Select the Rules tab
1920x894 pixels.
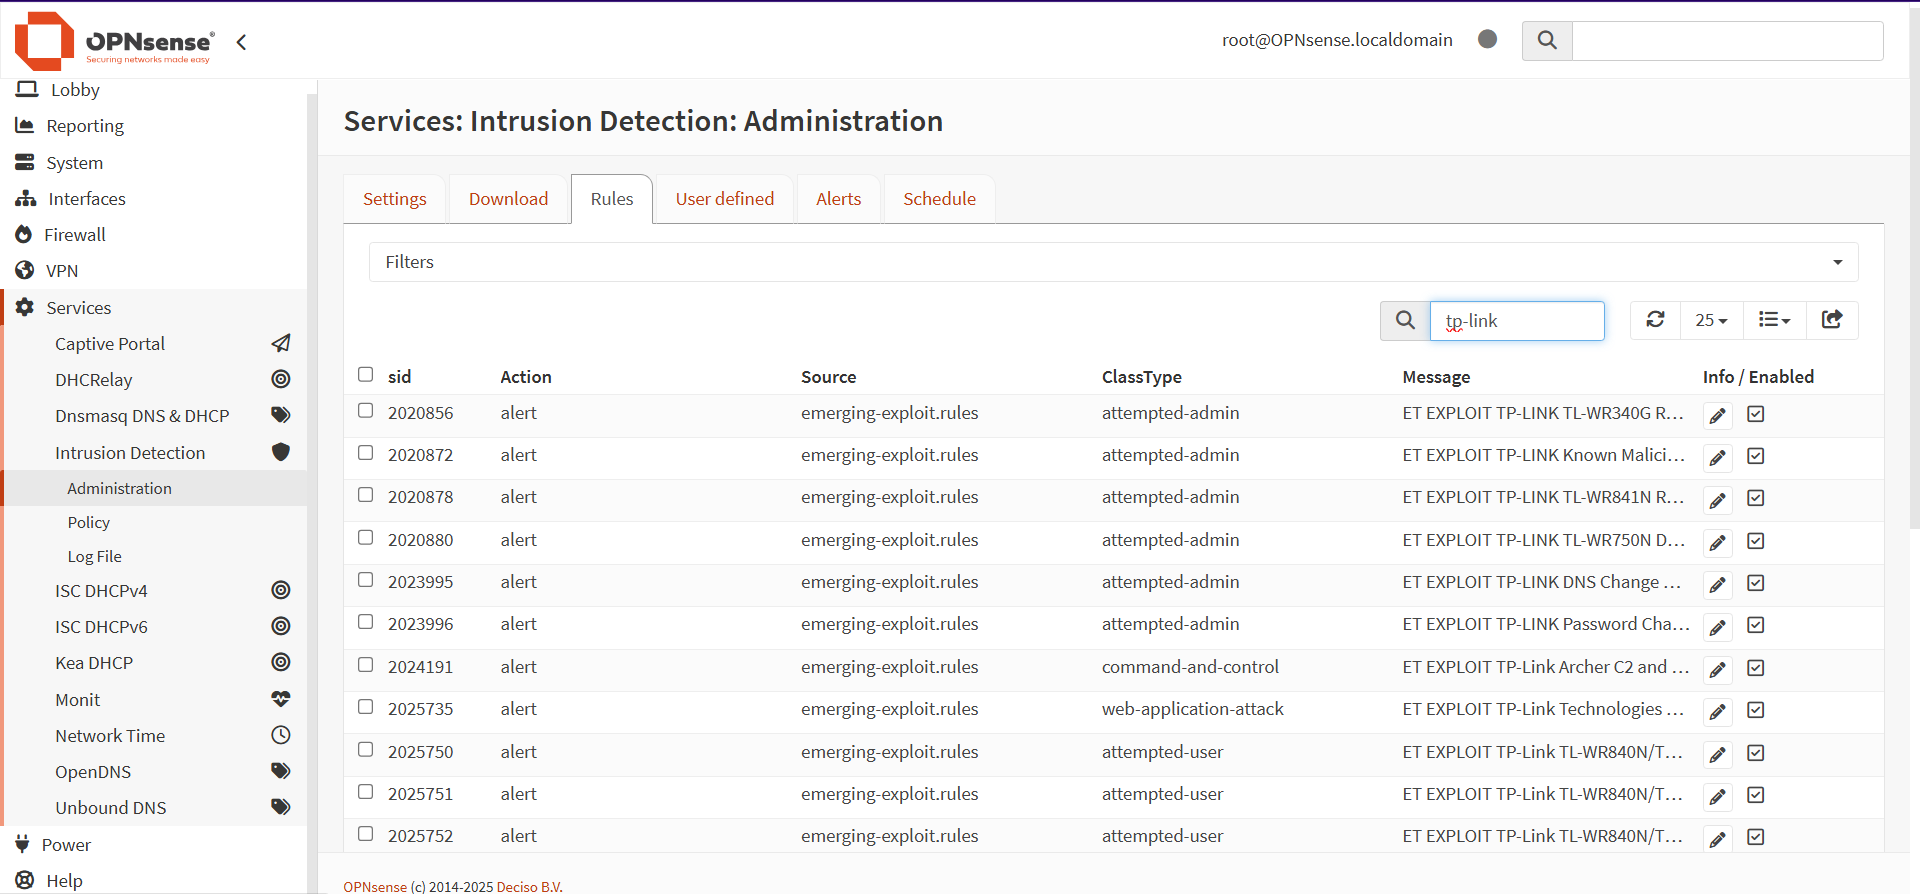[x=612, y=199]
